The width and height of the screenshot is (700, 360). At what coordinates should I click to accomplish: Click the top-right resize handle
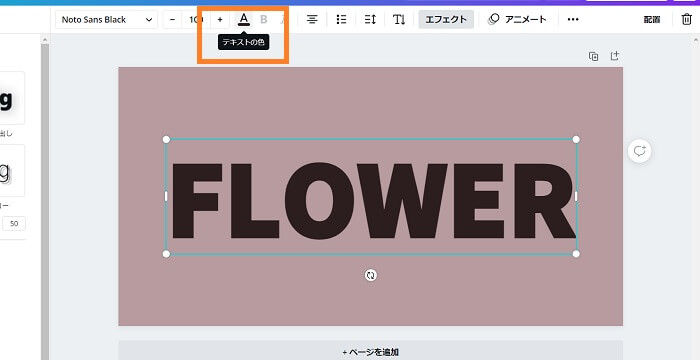[x=576, y=139]
